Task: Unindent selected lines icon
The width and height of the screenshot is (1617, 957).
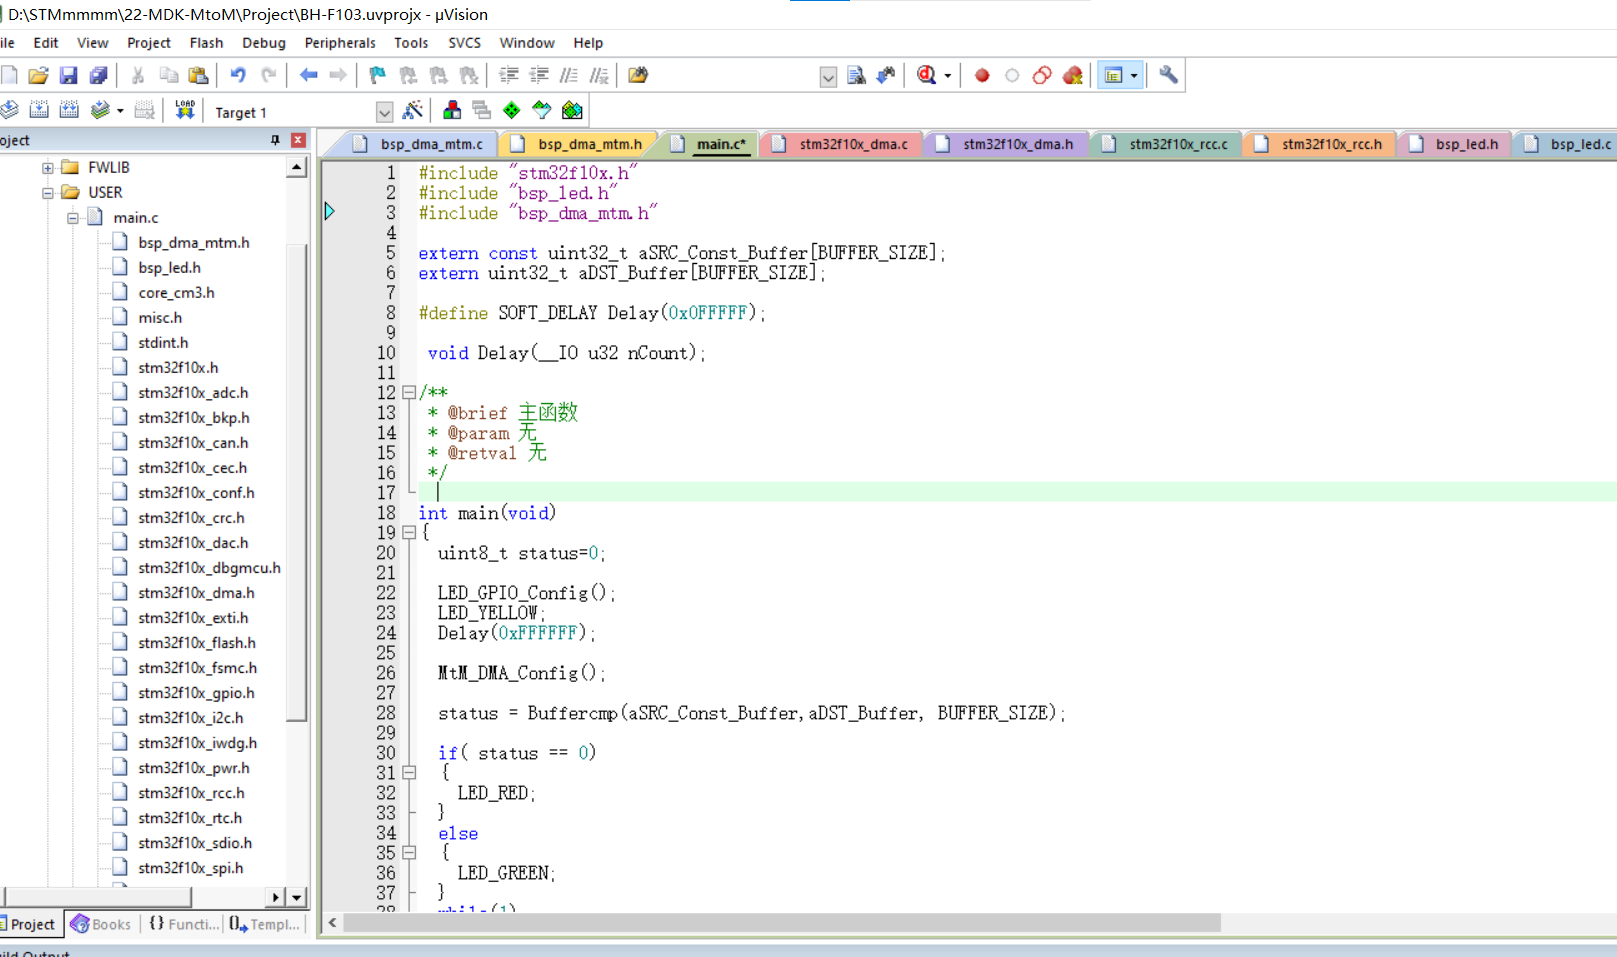Action: click(539, 75)
